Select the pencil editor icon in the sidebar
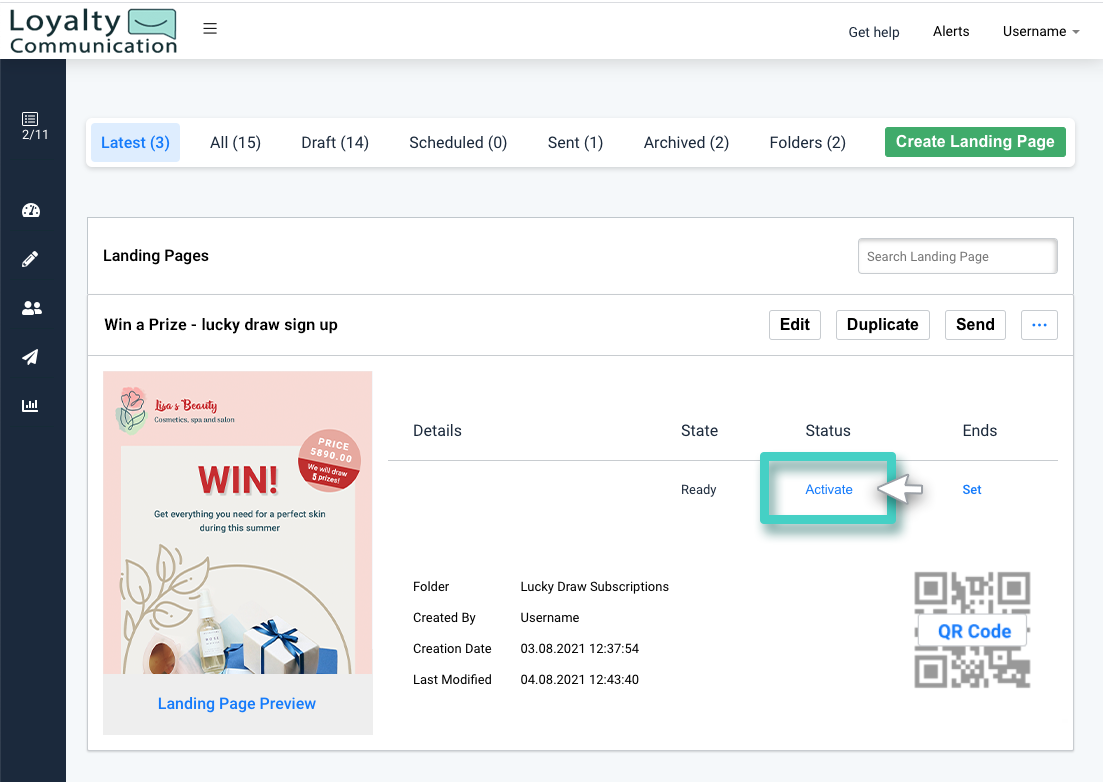The image size is (1103, 782). tap(30, 259)
